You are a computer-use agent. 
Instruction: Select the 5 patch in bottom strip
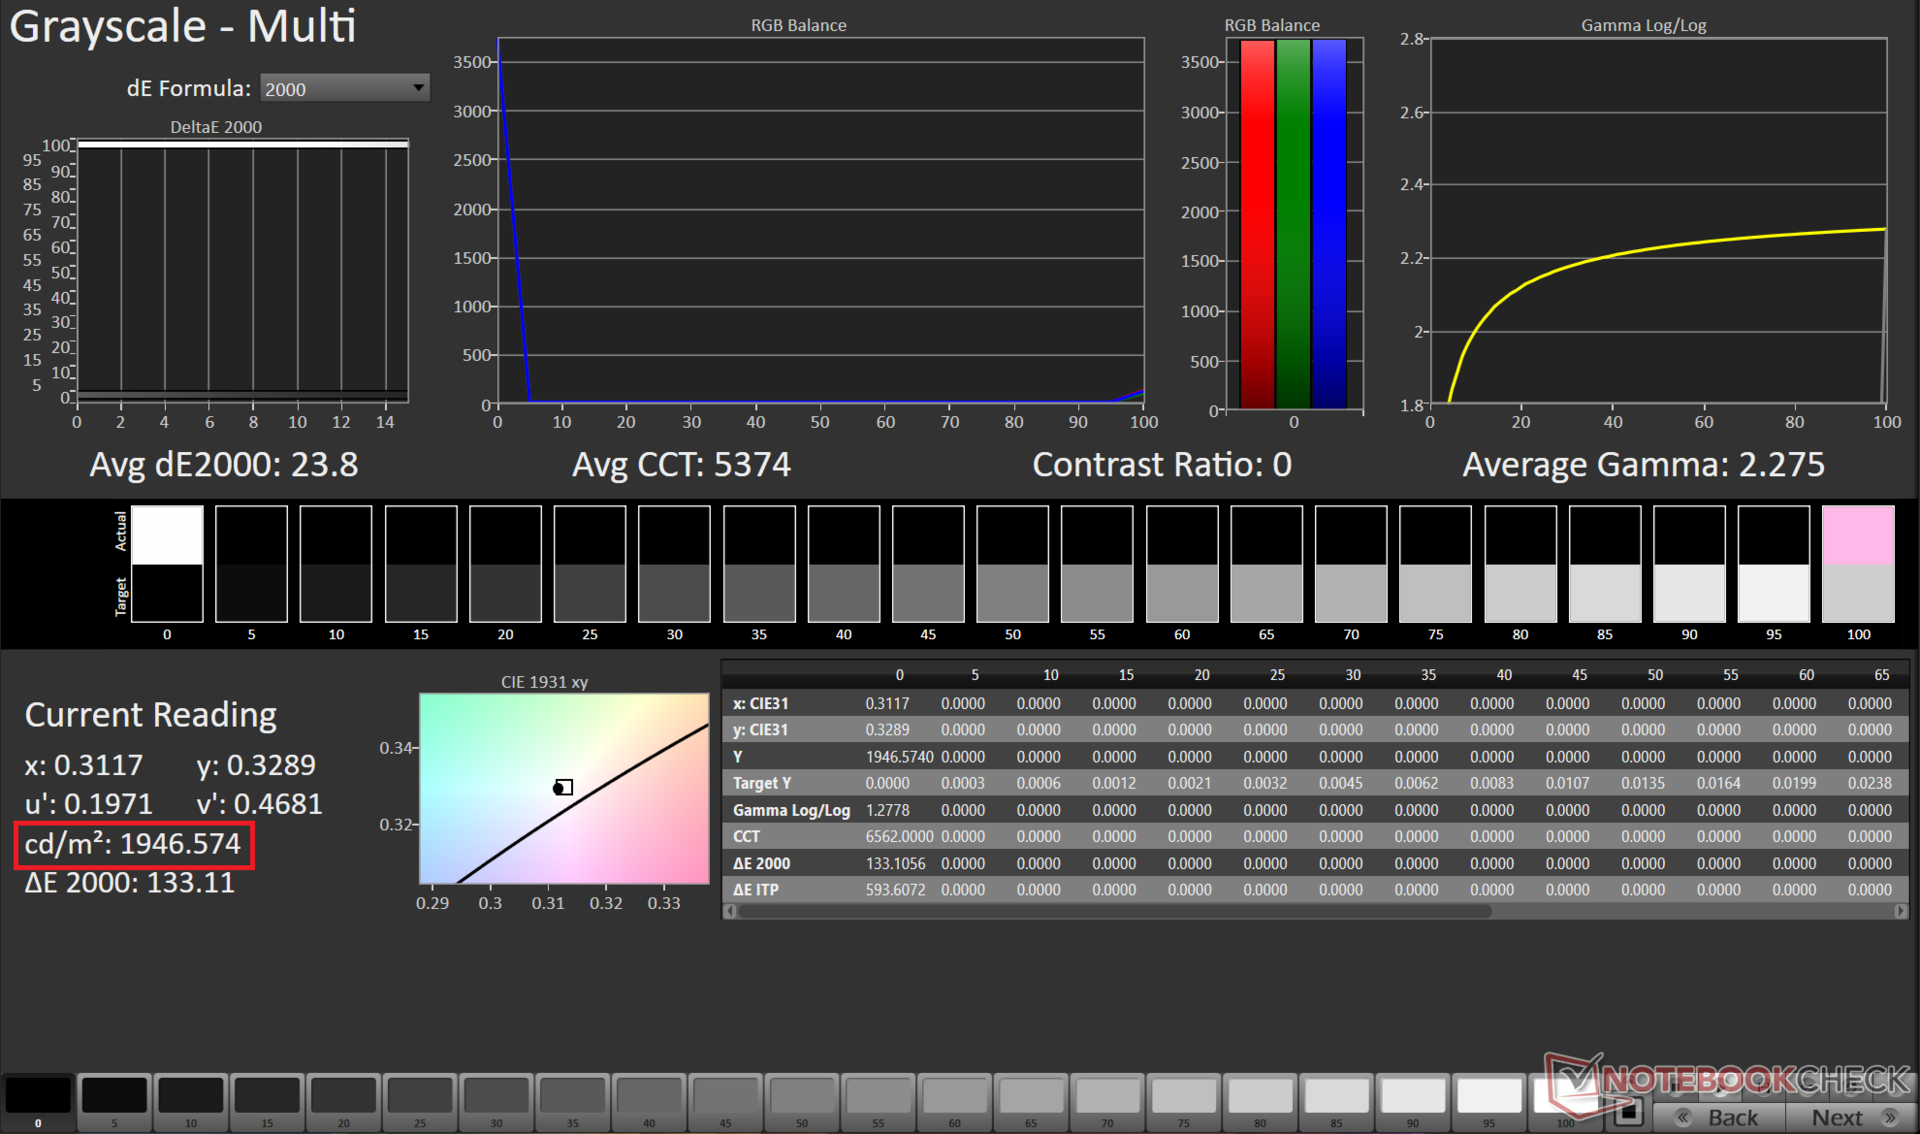pos(114,1097)
